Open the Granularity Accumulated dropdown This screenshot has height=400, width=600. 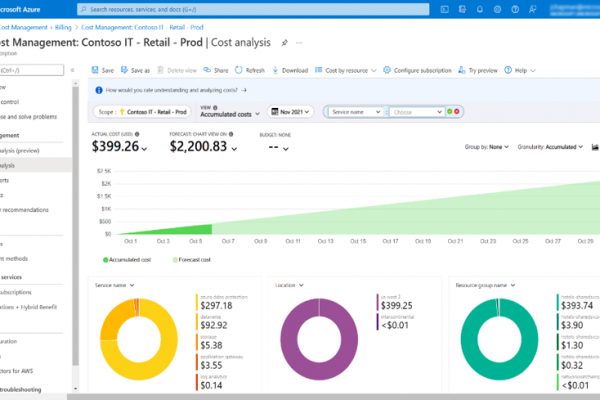pyautogui.click(x=550, y=147)
